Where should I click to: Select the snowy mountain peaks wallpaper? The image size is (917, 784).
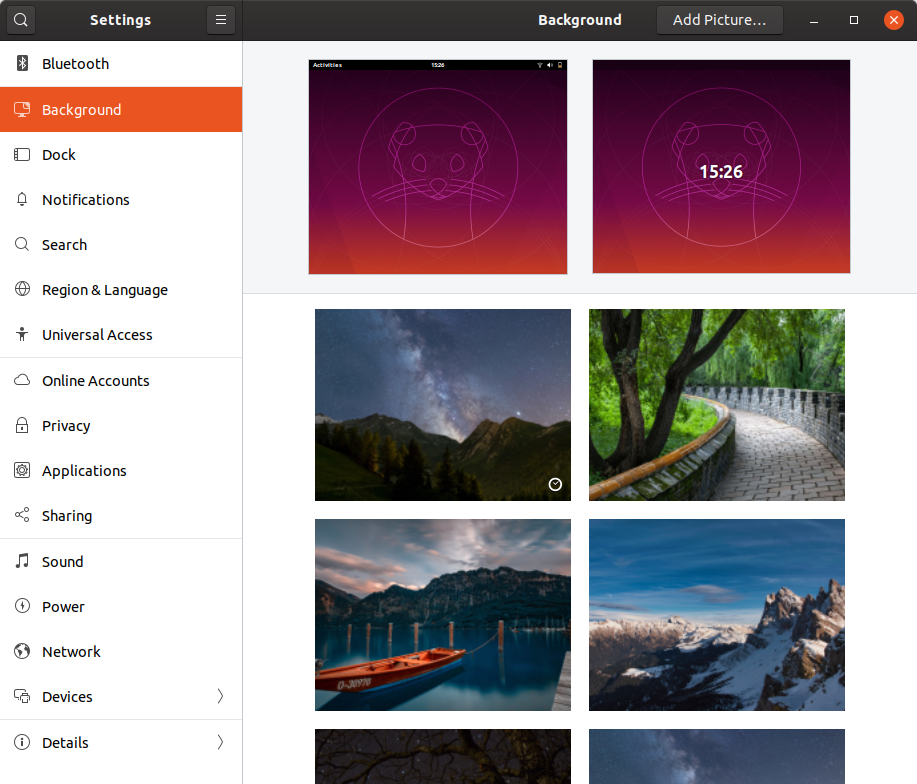tap(717, 615)
